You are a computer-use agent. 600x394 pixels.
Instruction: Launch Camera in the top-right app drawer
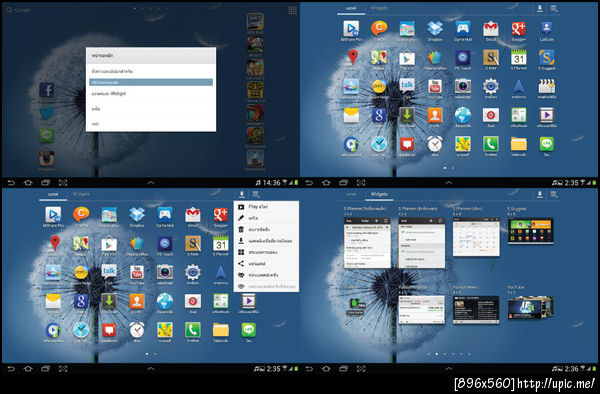point(463,86)
